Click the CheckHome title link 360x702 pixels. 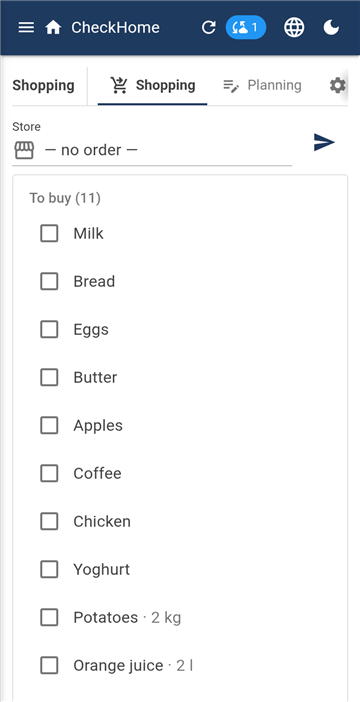[x=115, y=27]
